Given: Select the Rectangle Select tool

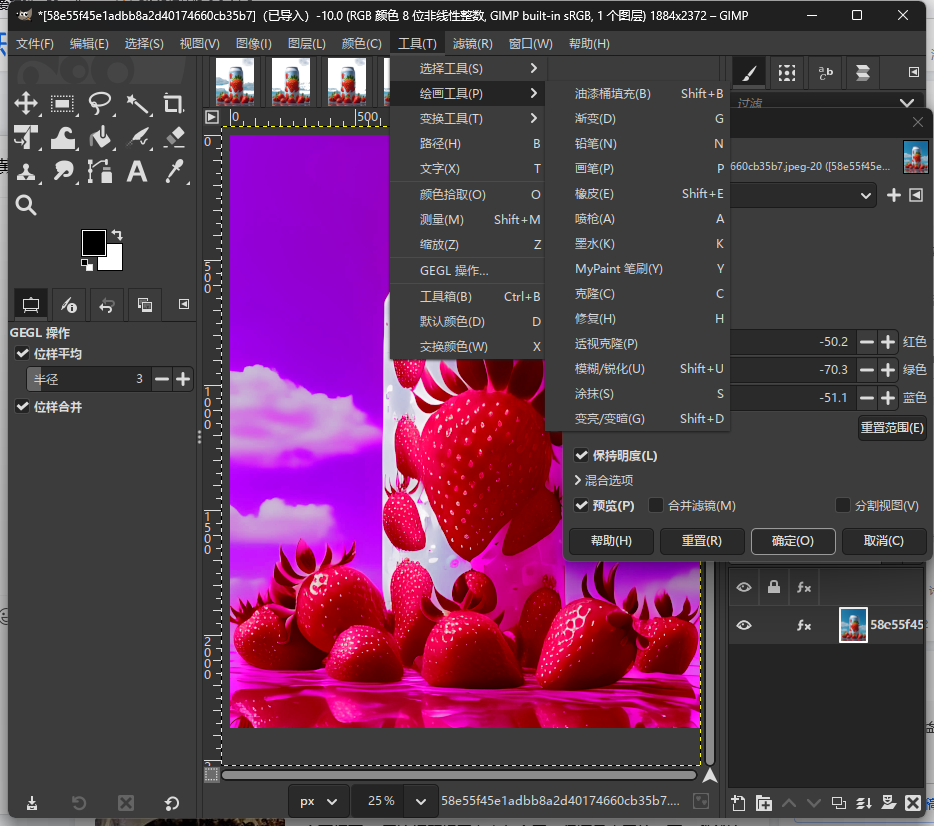Looking at the screenshot, I should point(62,104).
